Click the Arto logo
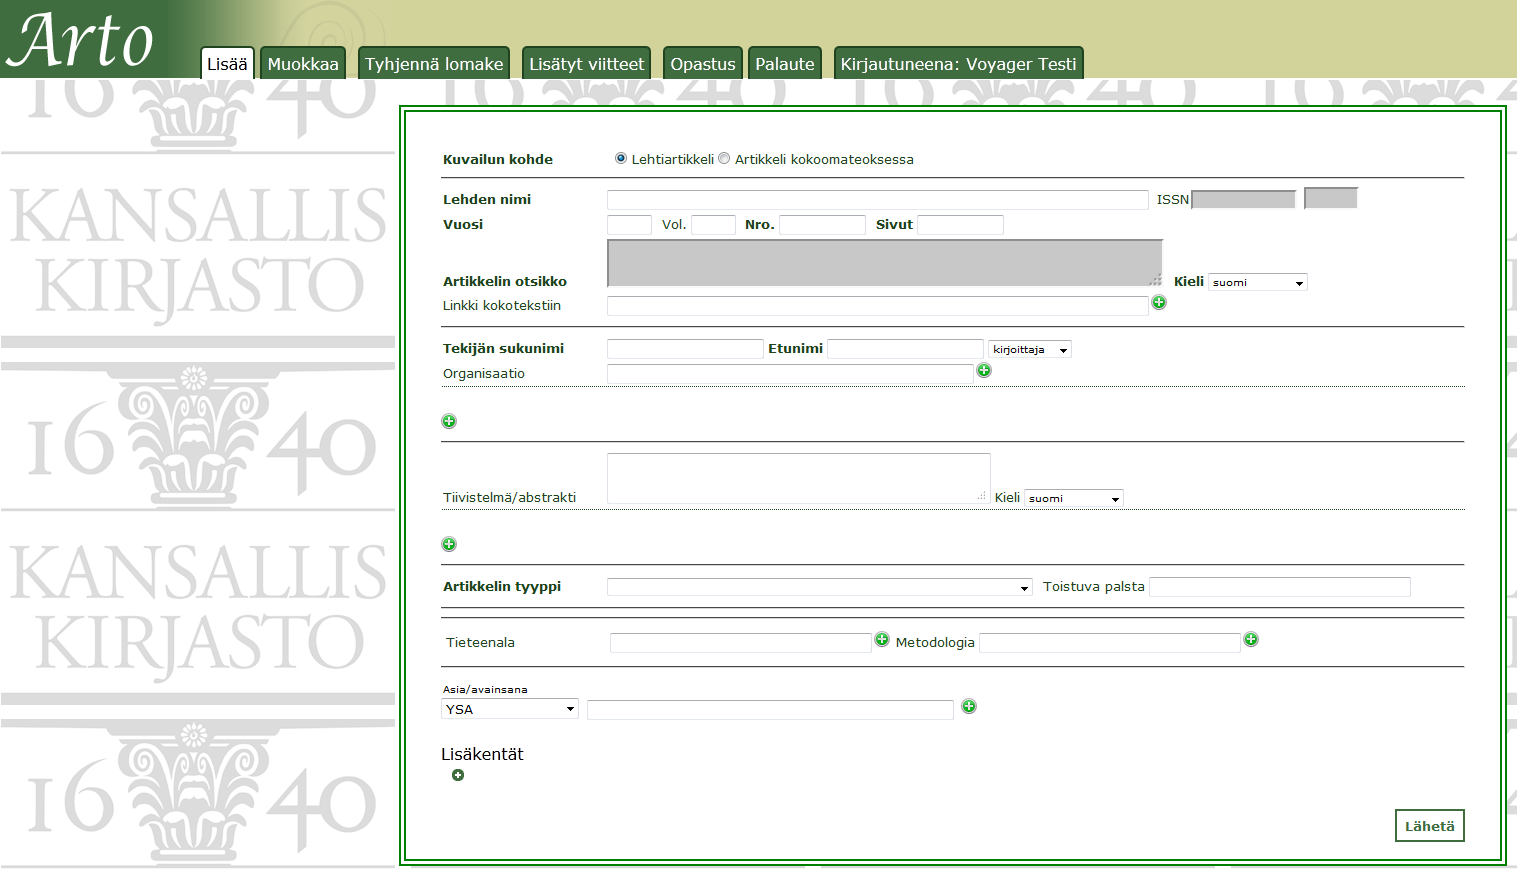Image resolution: width=1517 pixels, height=890 pixels. [x=80, y=40]
